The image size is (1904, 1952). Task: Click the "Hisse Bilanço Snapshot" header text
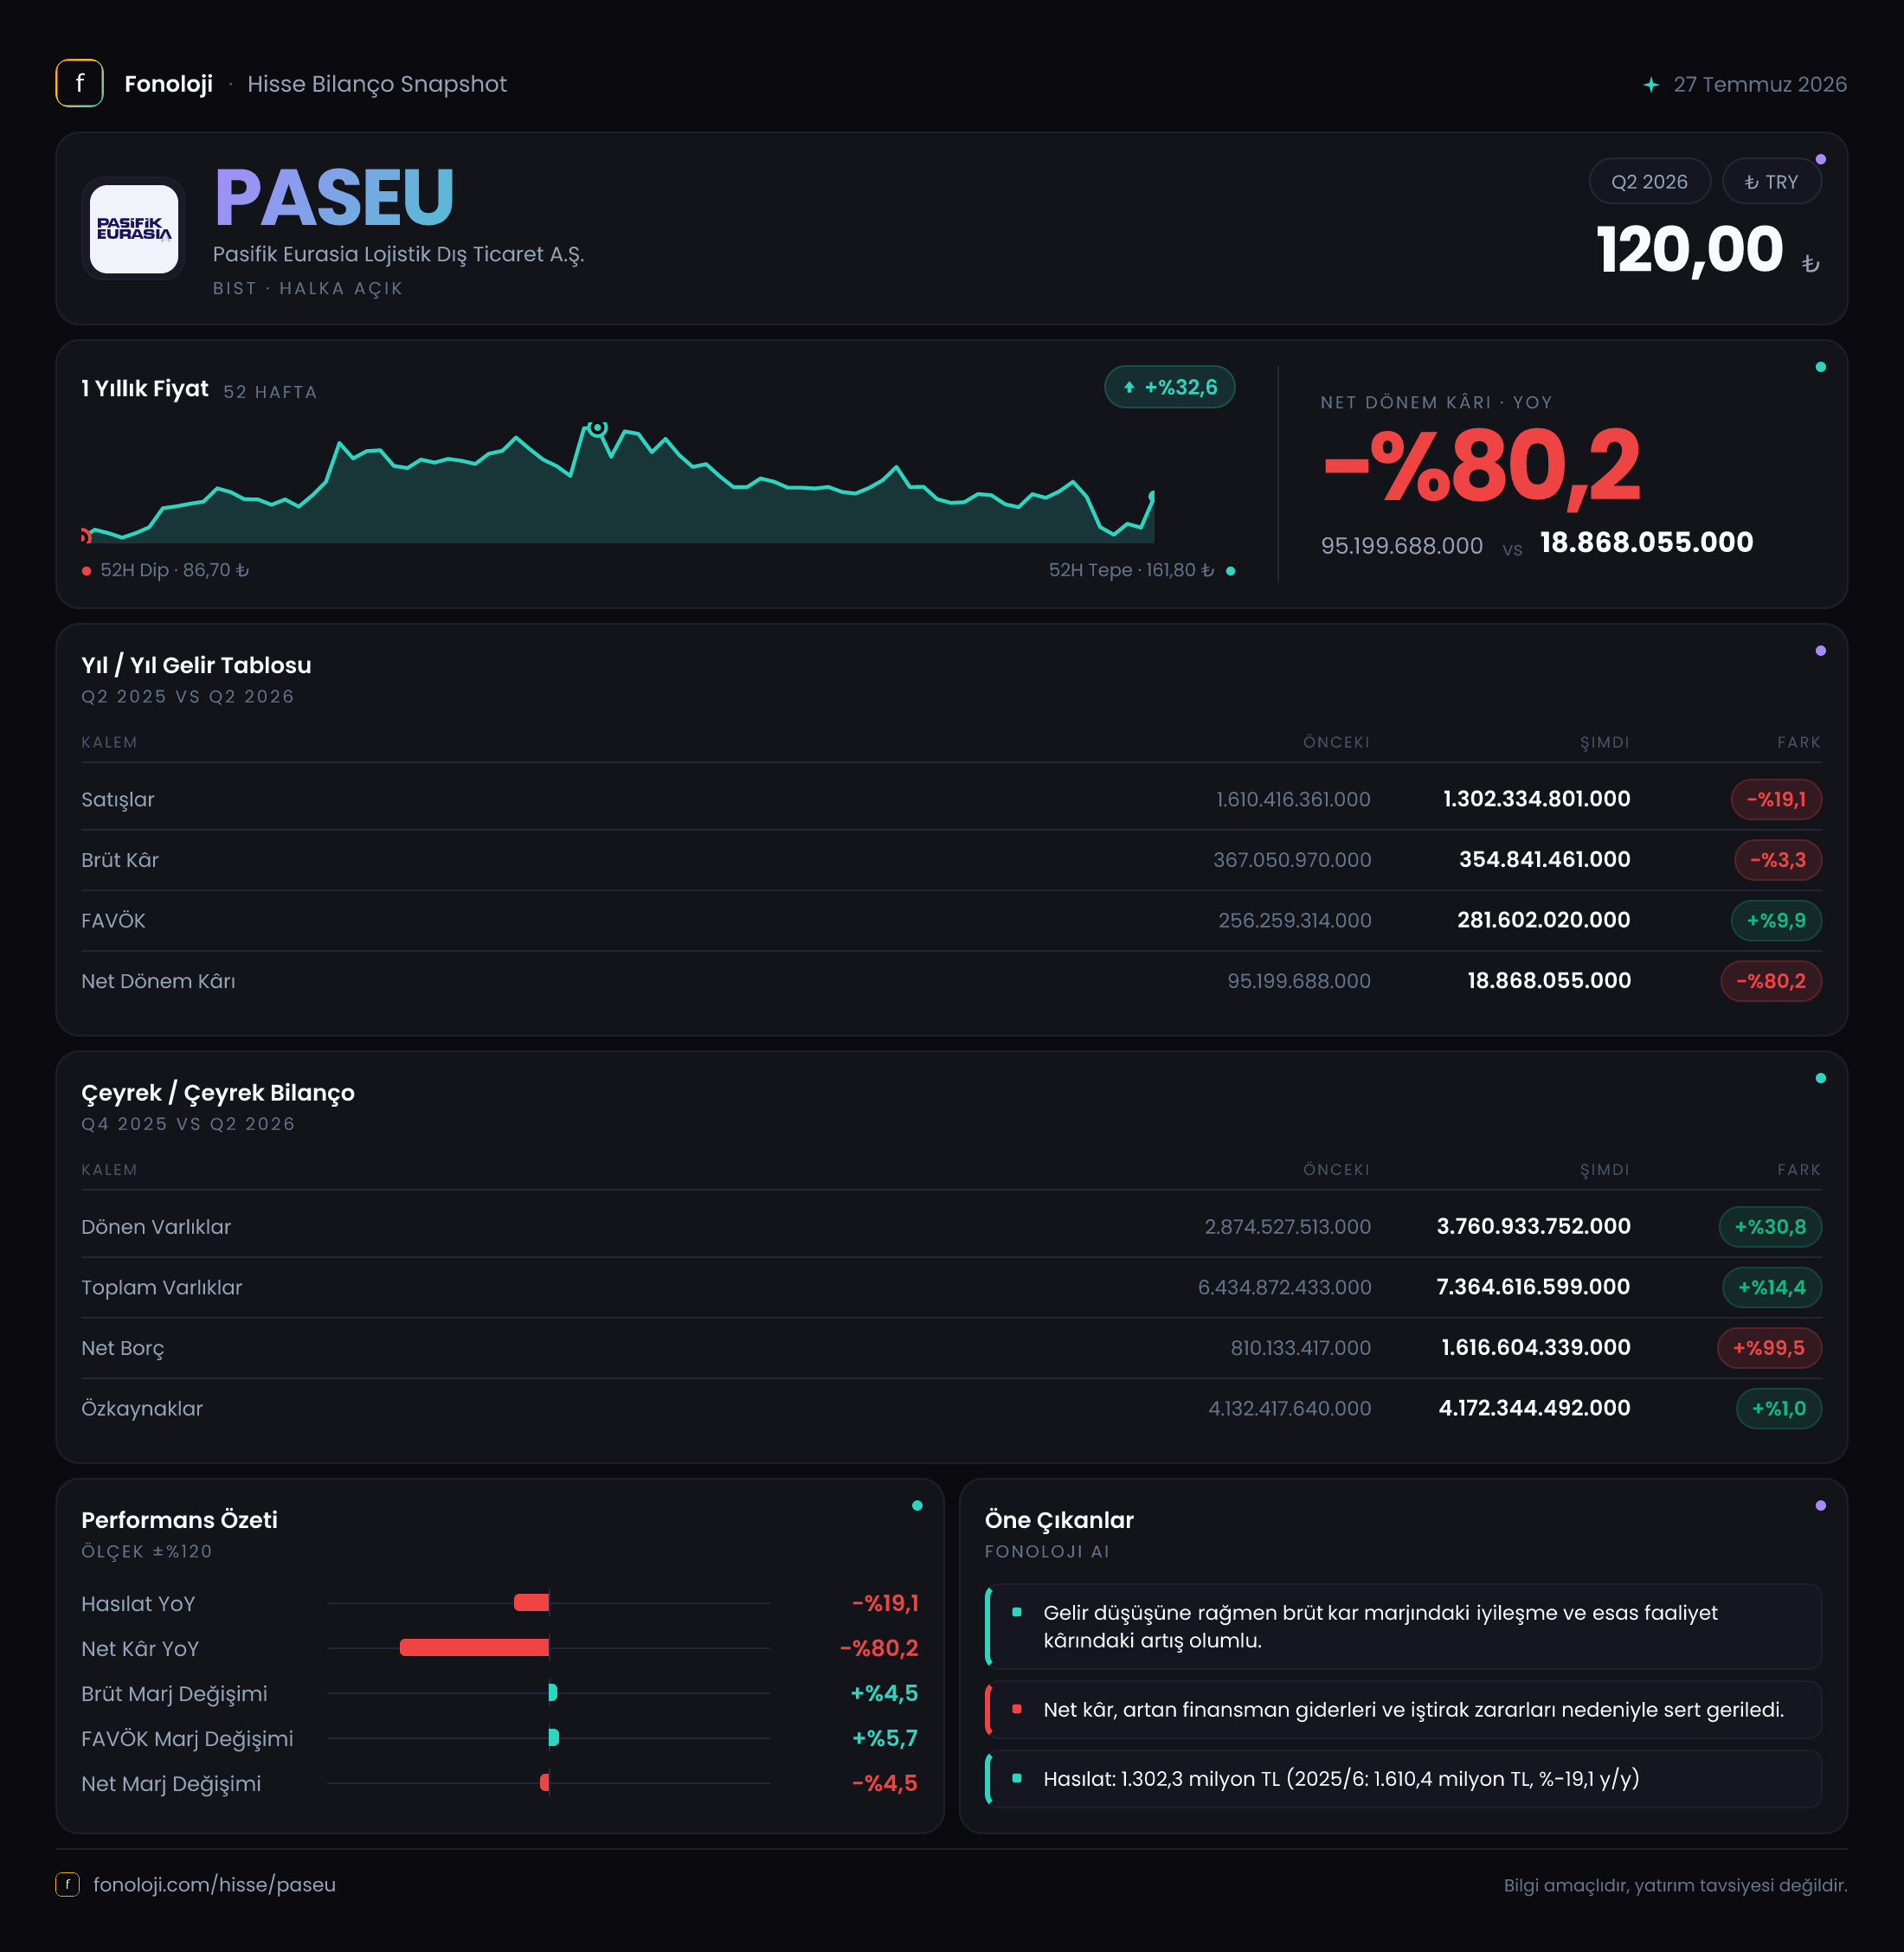click(x=377, y=84)
